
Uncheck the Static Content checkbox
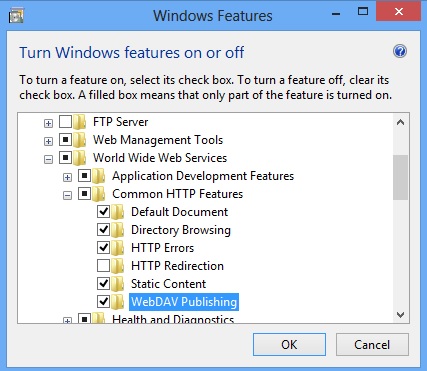coord(103,284)
